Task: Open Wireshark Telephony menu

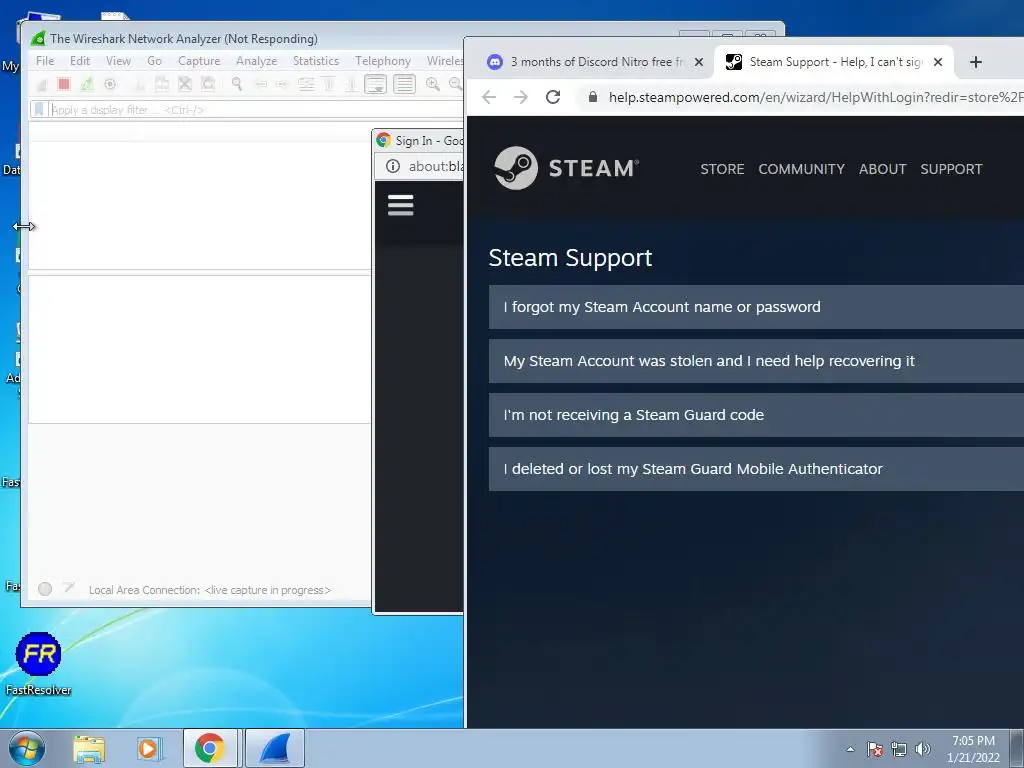Action: (383, 61)
